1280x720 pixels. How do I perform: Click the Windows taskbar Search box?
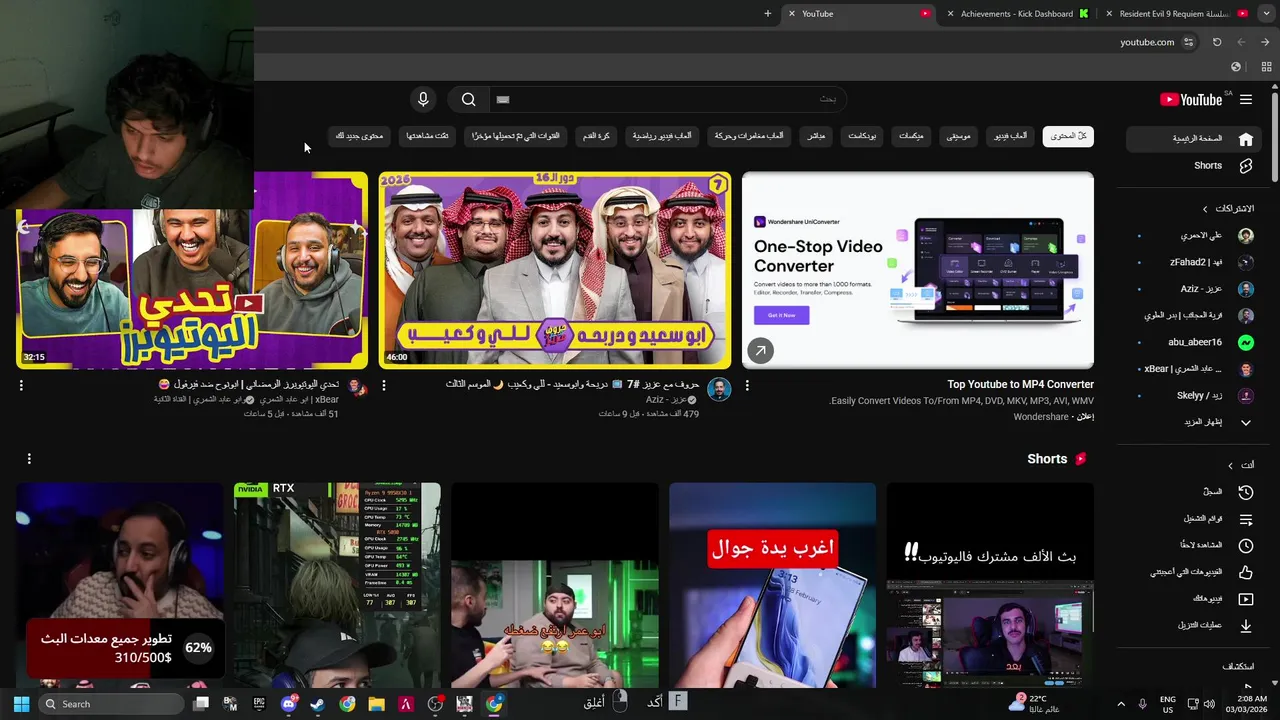coord(110,704)
